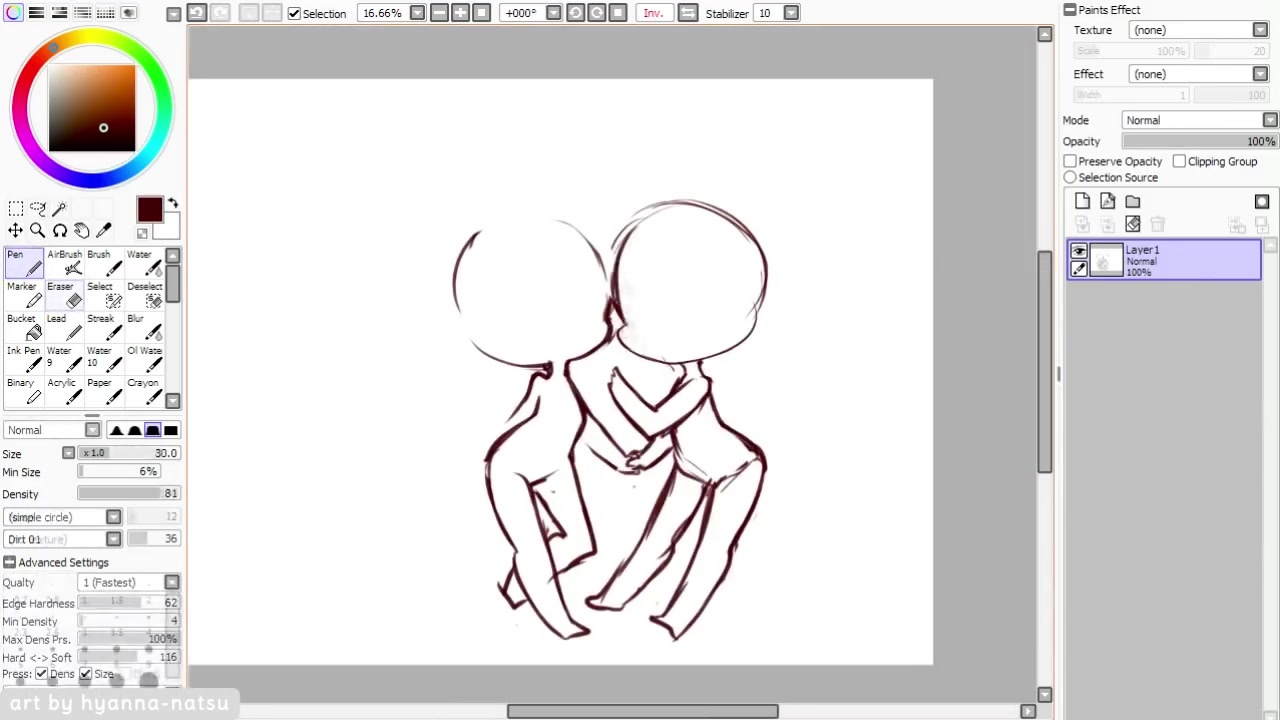
Task: Select the AirBrush tool
Action: click(65, 263)
